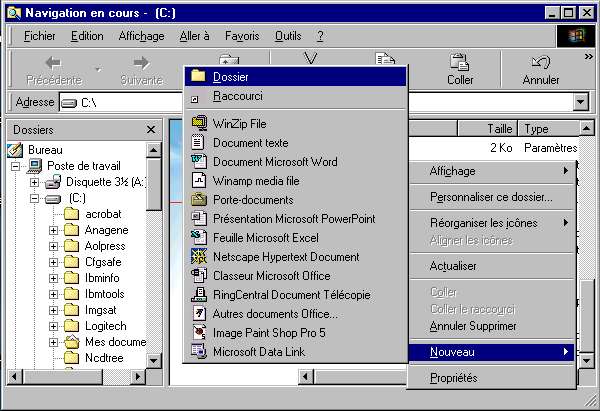
Task: Expand the Disquette 3½ tree node
Action: click(35, 183)
